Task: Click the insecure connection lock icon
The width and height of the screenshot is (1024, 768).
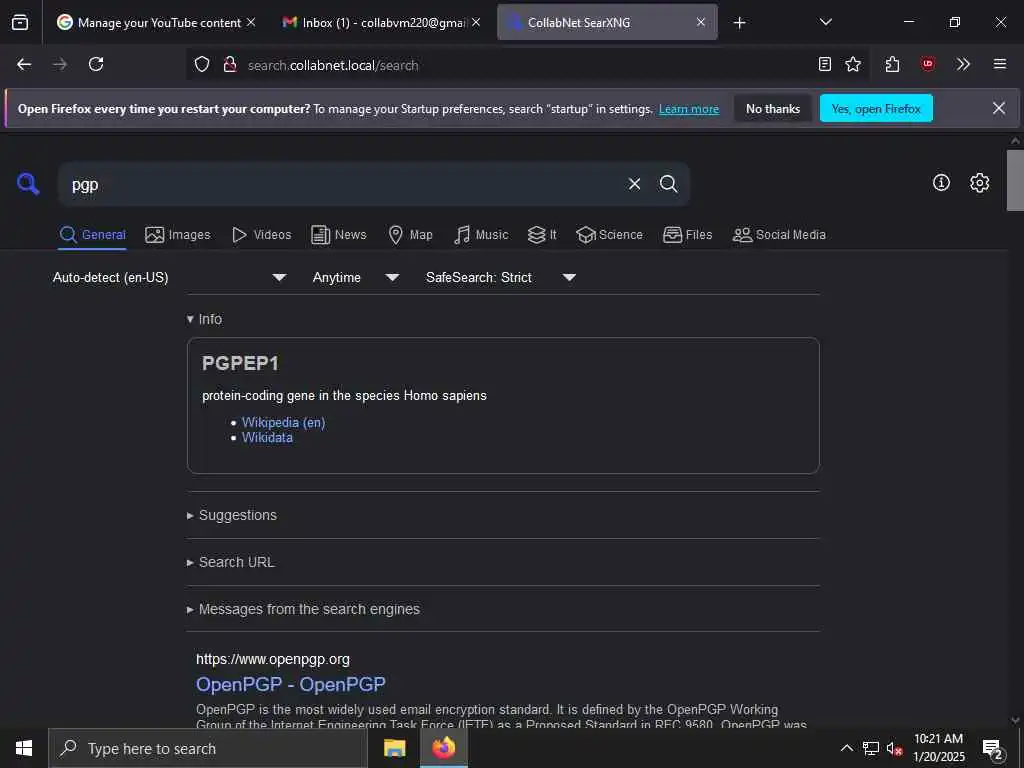Action: [x=230, y=64]
